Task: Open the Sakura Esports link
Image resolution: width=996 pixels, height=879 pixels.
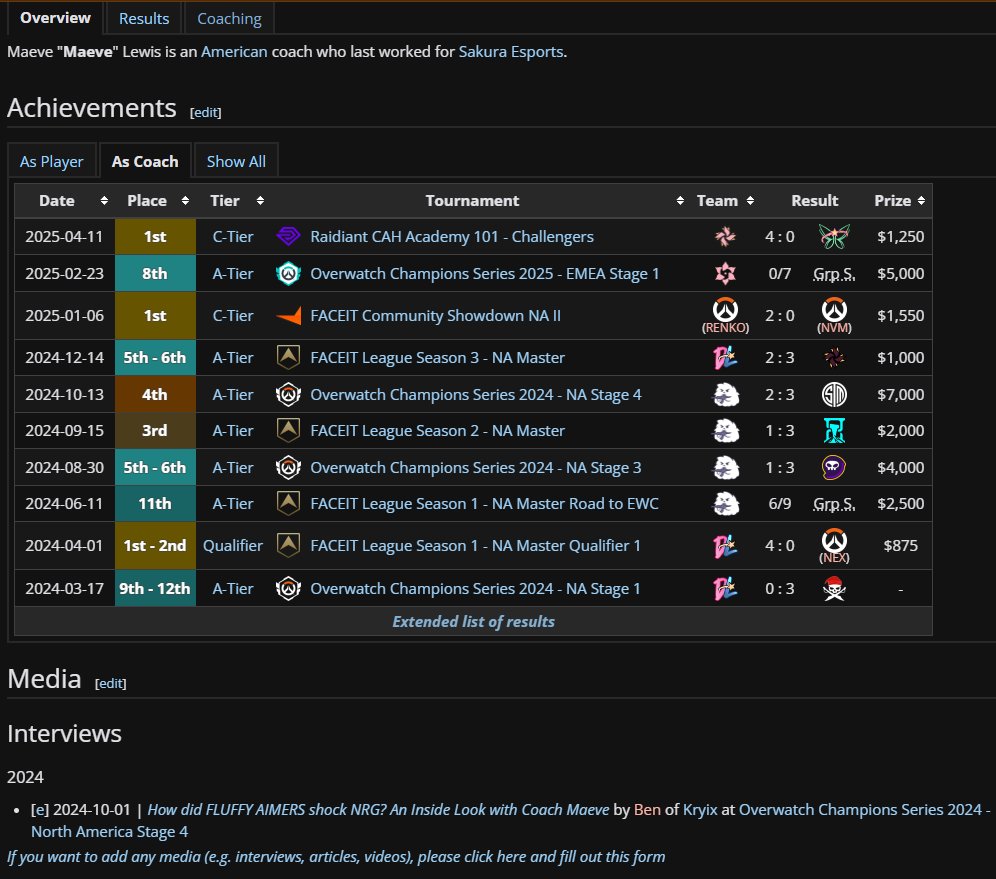Action: click(511, 51)
